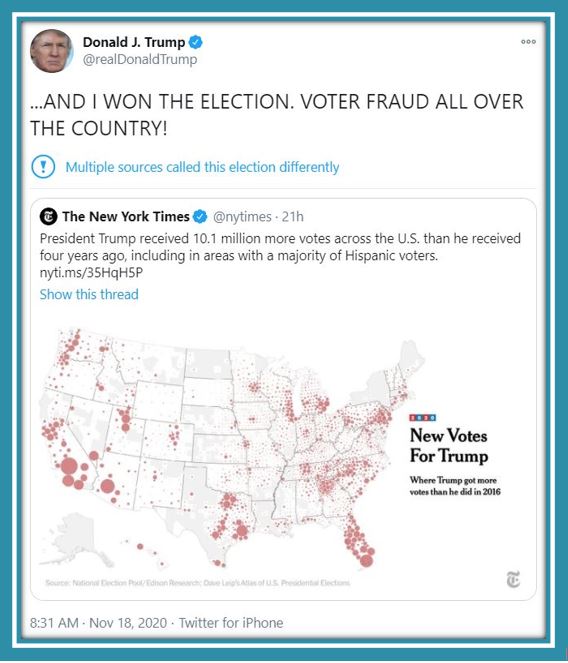This screenshot has height=663, width=568.
Task: Click the NYT watermark logo on map
Action: point(513,579)
